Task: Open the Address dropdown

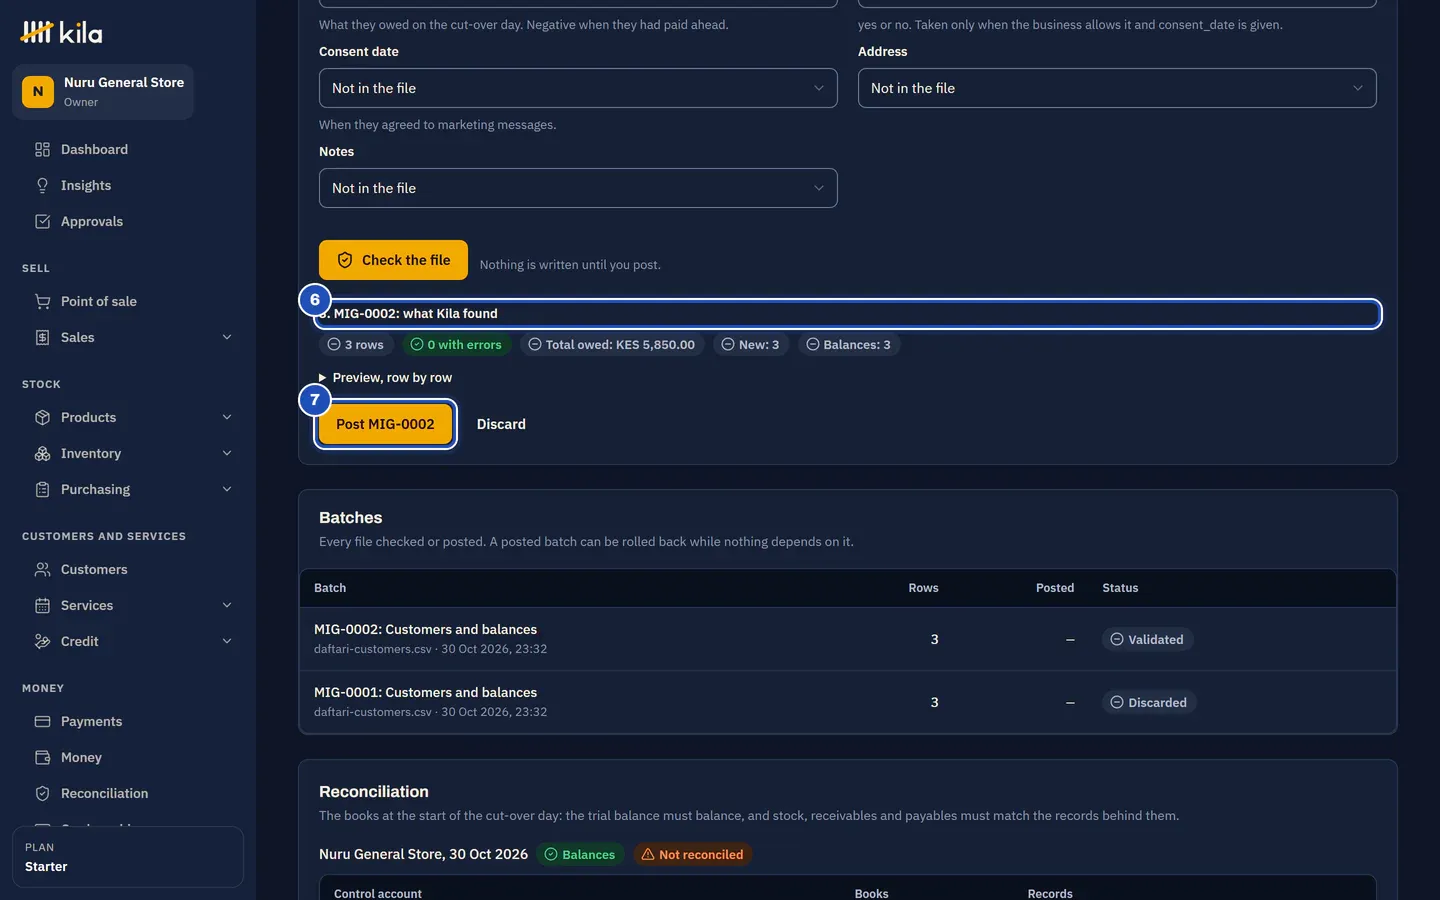Action: [x=1117, y=88]
